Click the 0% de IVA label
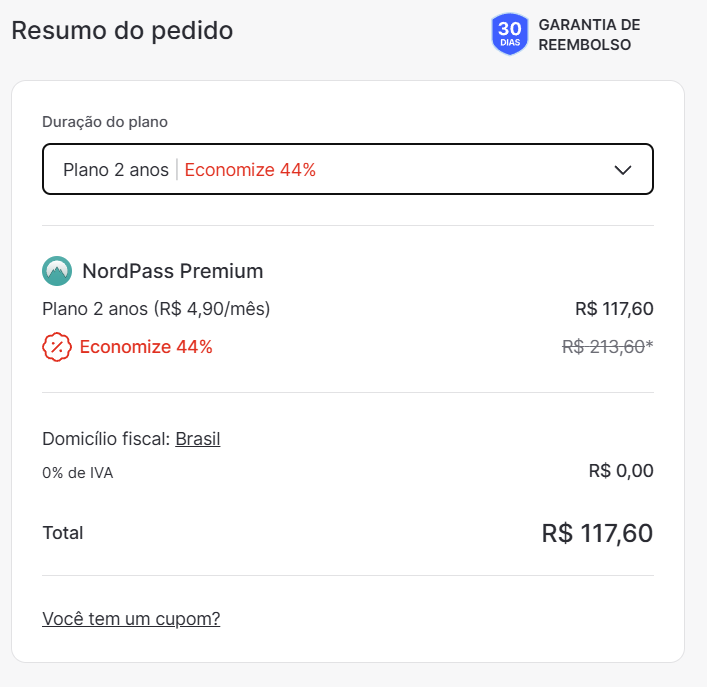The height and width of the screenshot is (687, 707). pos(78,472)
